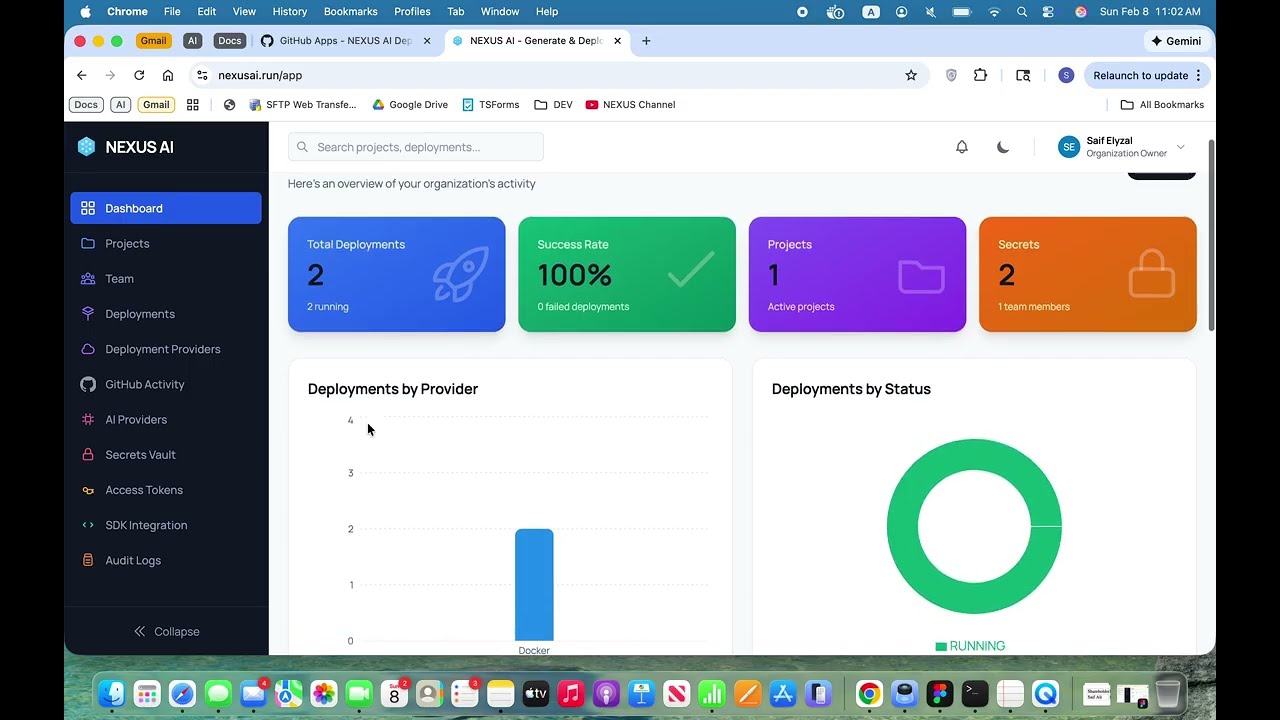Open Finder from the Dock

tap(112, 693)
